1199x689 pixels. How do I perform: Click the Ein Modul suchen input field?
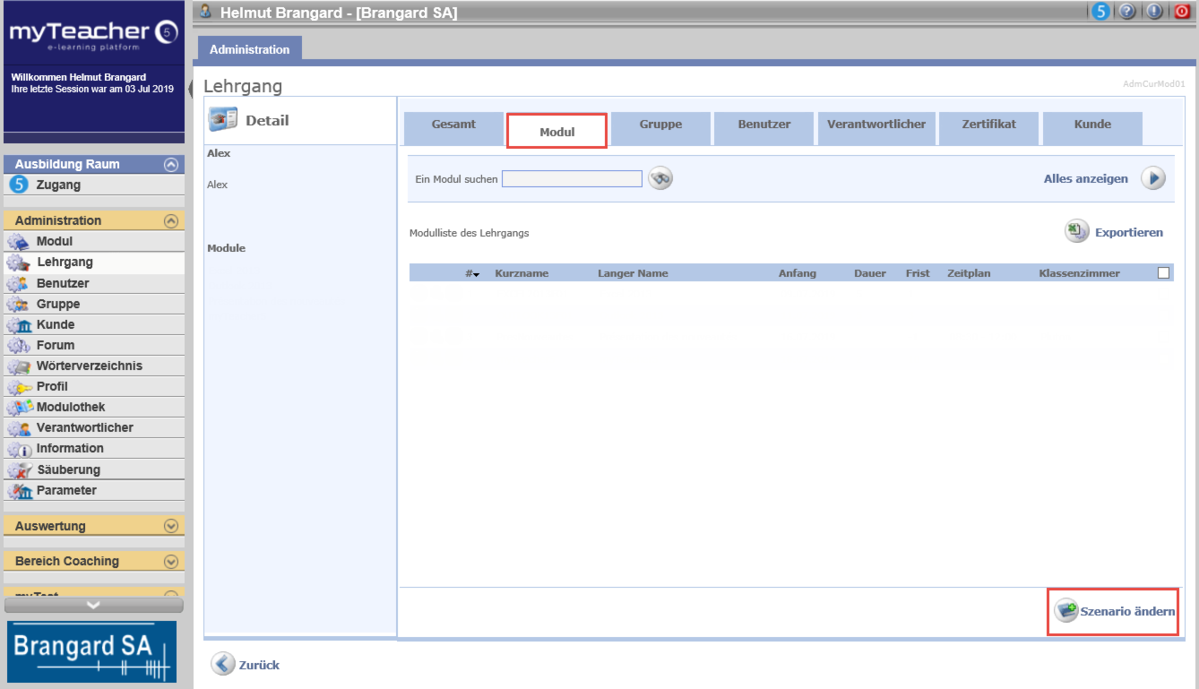pos(572,179)
